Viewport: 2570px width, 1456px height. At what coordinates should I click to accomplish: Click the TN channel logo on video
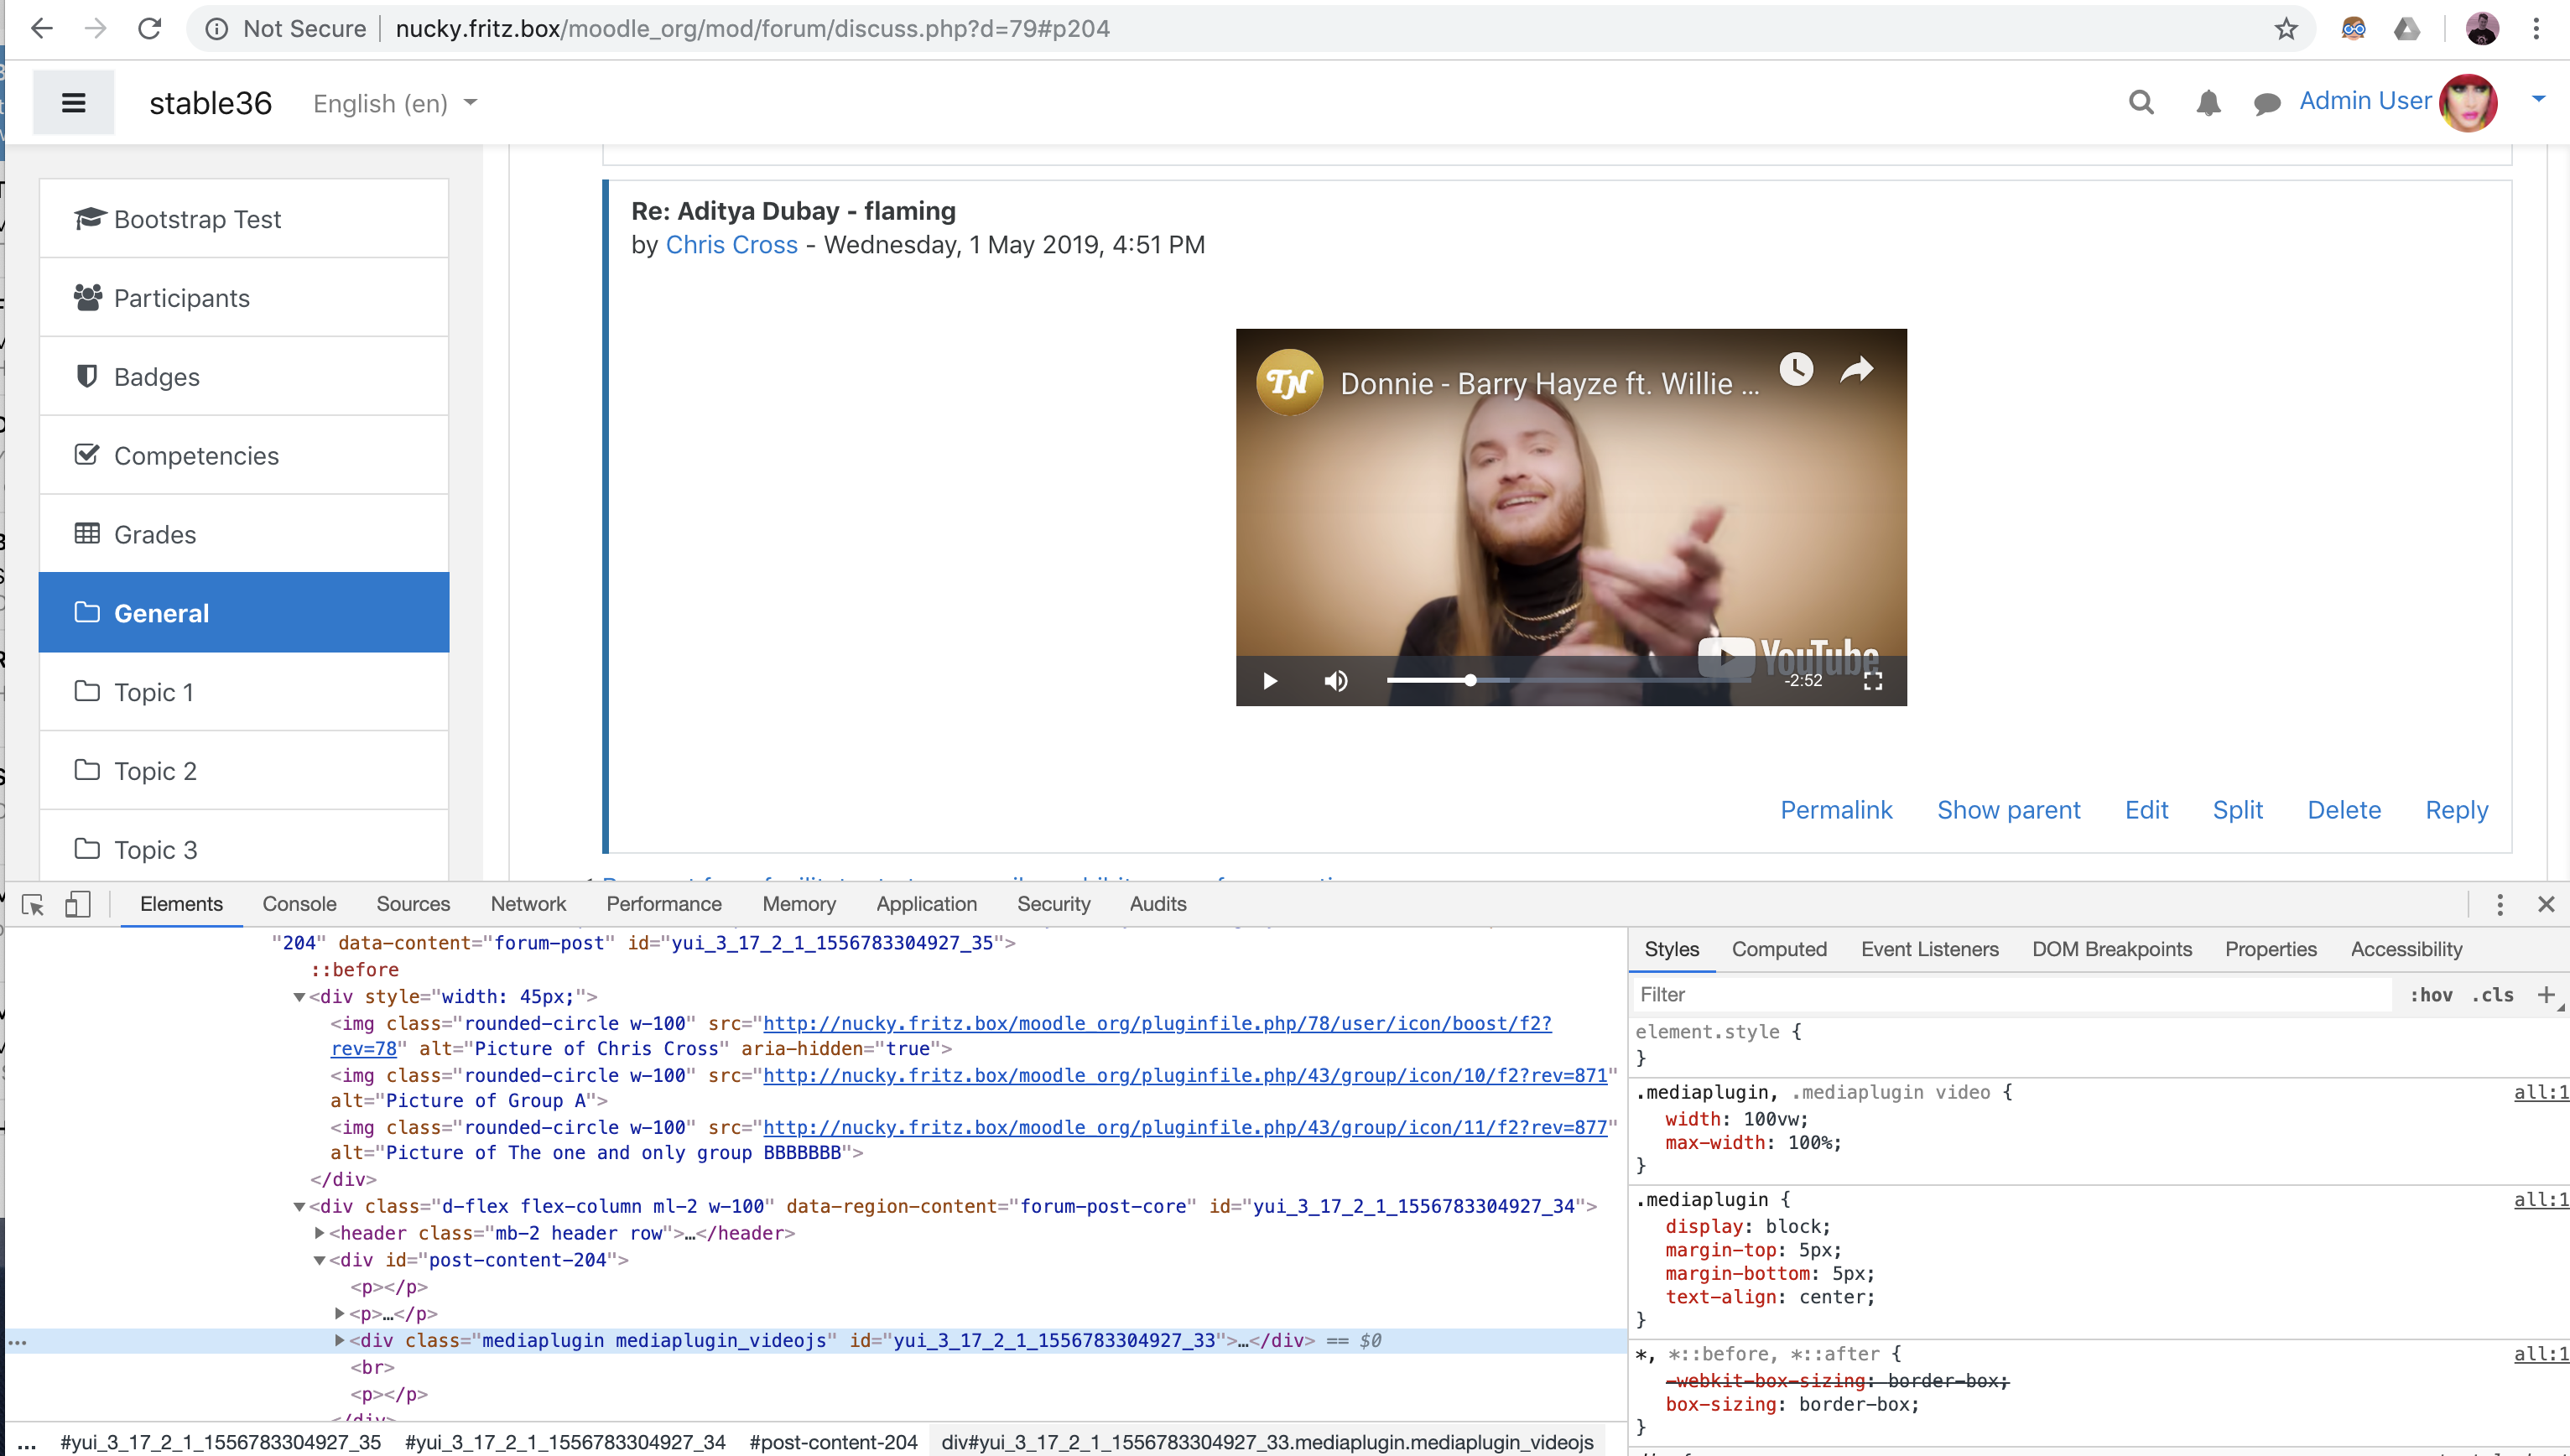click(x=1289, y=382)
